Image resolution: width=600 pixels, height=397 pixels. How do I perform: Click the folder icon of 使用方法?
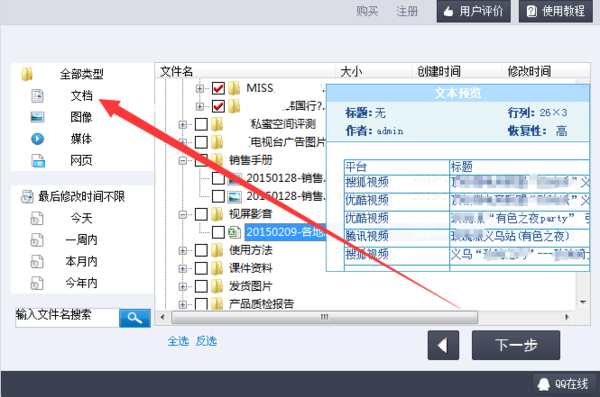pos(217,250)
